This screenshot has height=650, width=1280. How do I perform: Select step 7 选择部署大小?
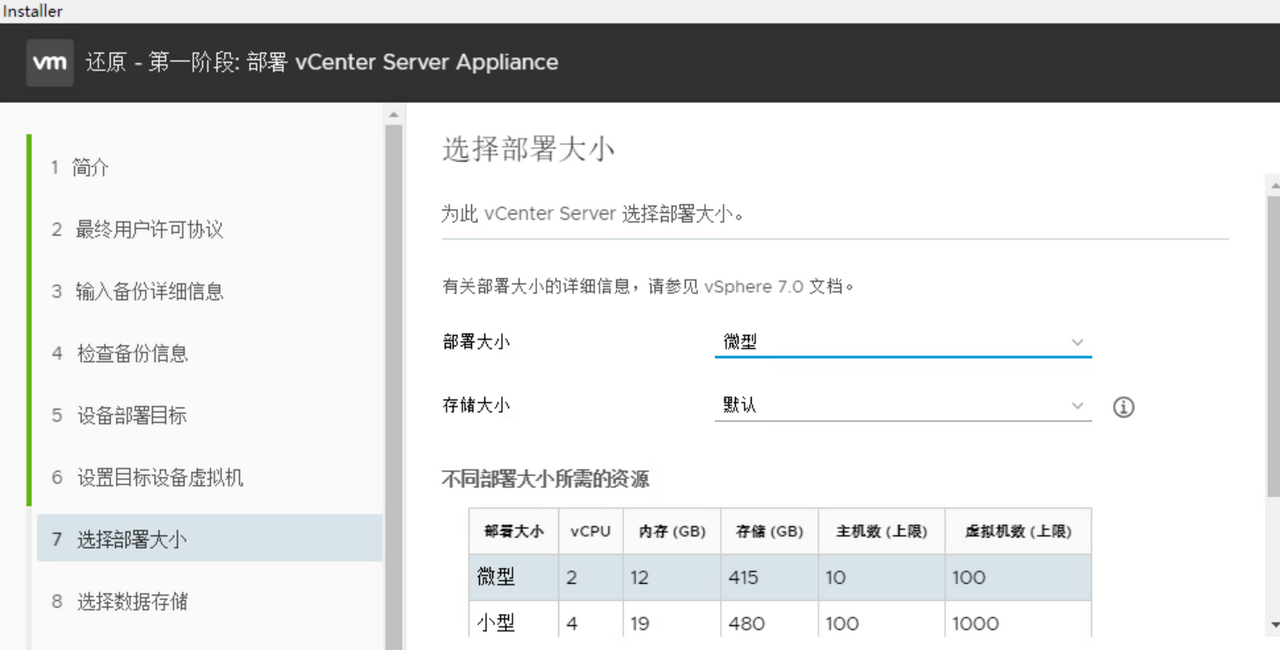[x=210, y=539]
